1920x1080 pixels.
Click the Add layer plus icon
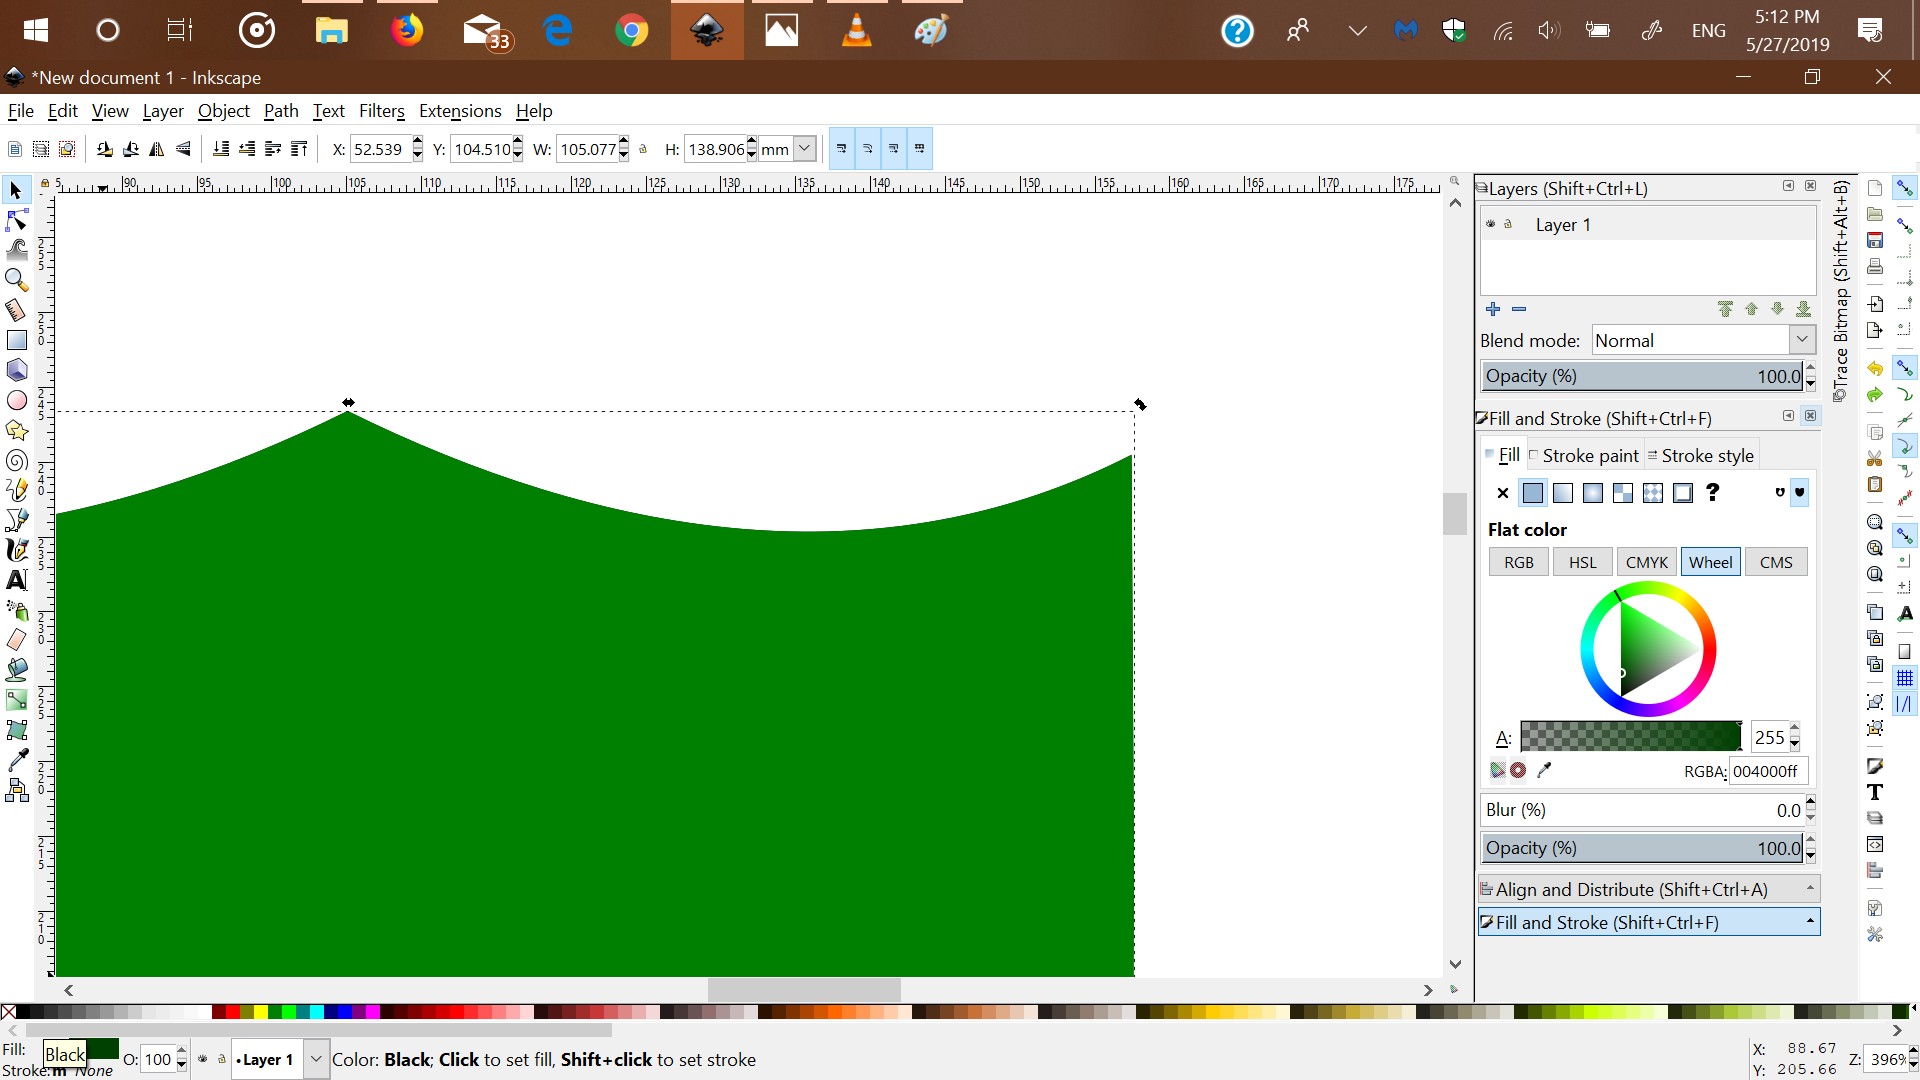click(x=1493, y=309)
